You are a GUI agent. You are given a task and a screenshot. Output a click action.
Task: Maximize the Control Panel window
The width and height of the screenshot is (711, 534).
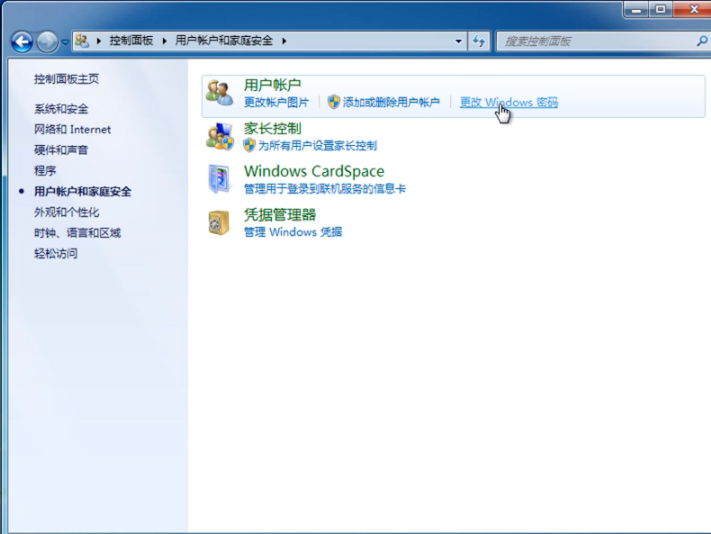[x=661, y=9]
